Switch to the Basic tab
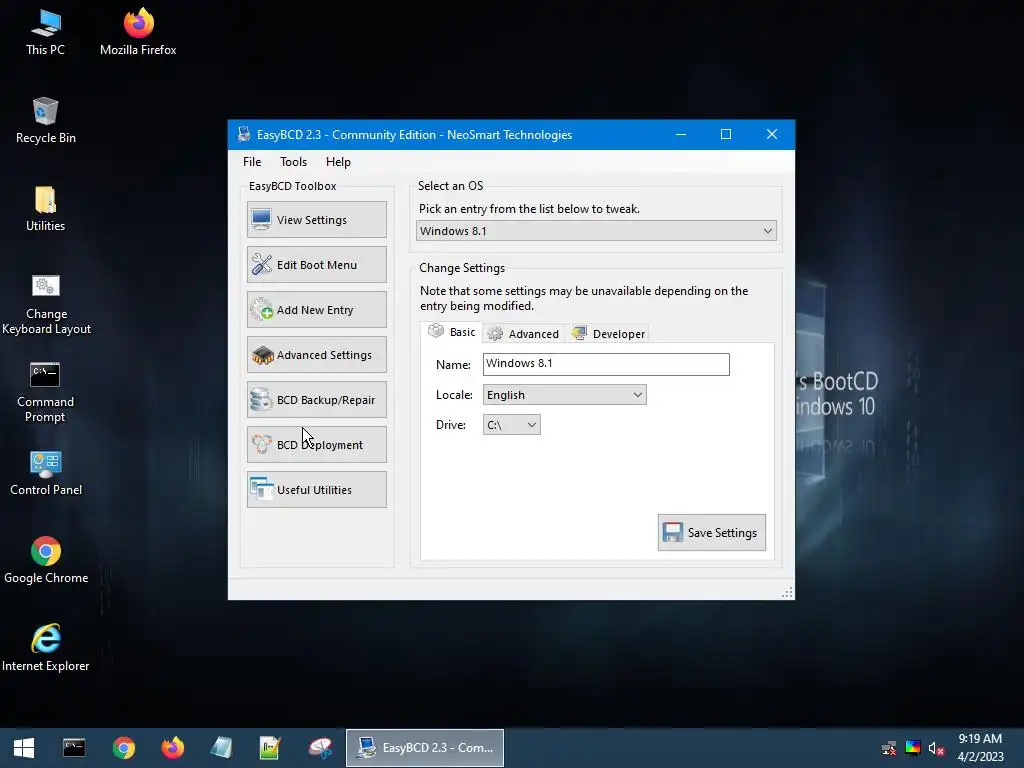 point(452,332)
